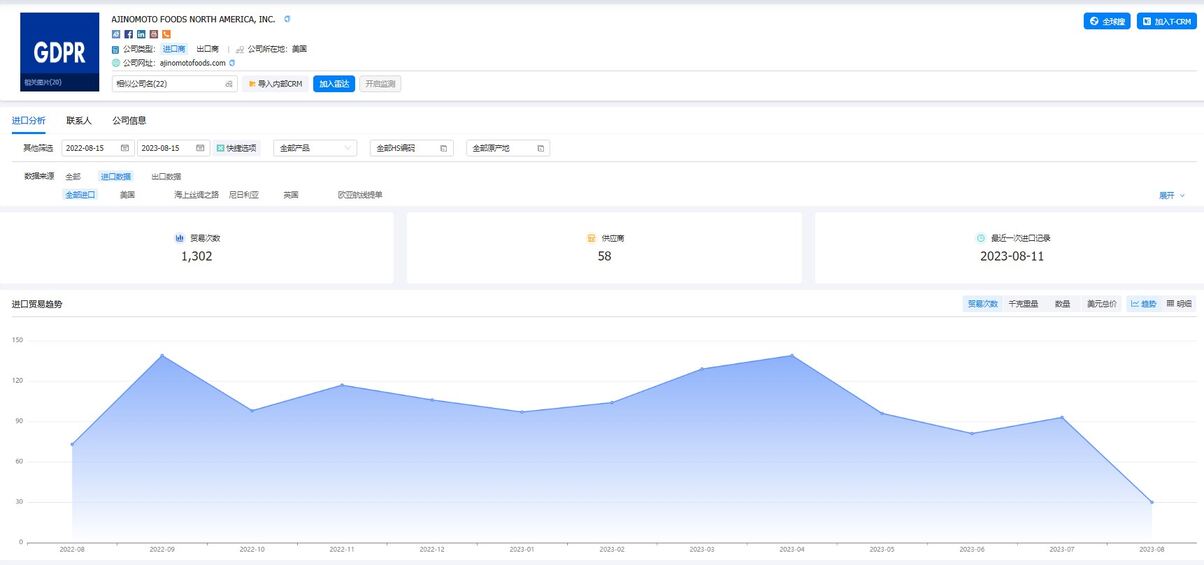The height and width of the screenshot is (565, 1204).
Task: Expand the filter list with 展开
Action: coord(1172,195)
